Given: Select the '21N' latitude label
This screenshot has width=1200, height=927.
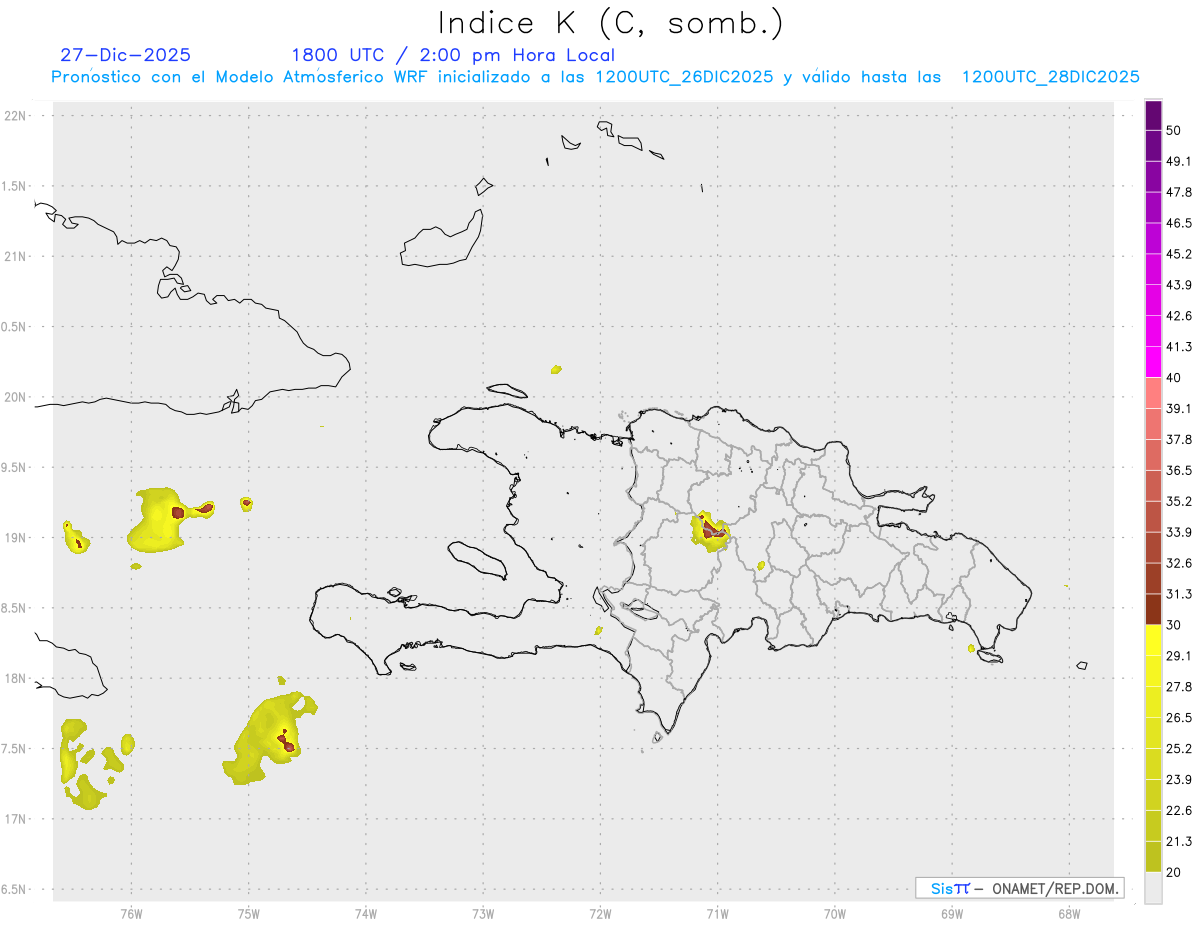Looking at the screenshot, I should pyautogui.click(x=17, y=256).
